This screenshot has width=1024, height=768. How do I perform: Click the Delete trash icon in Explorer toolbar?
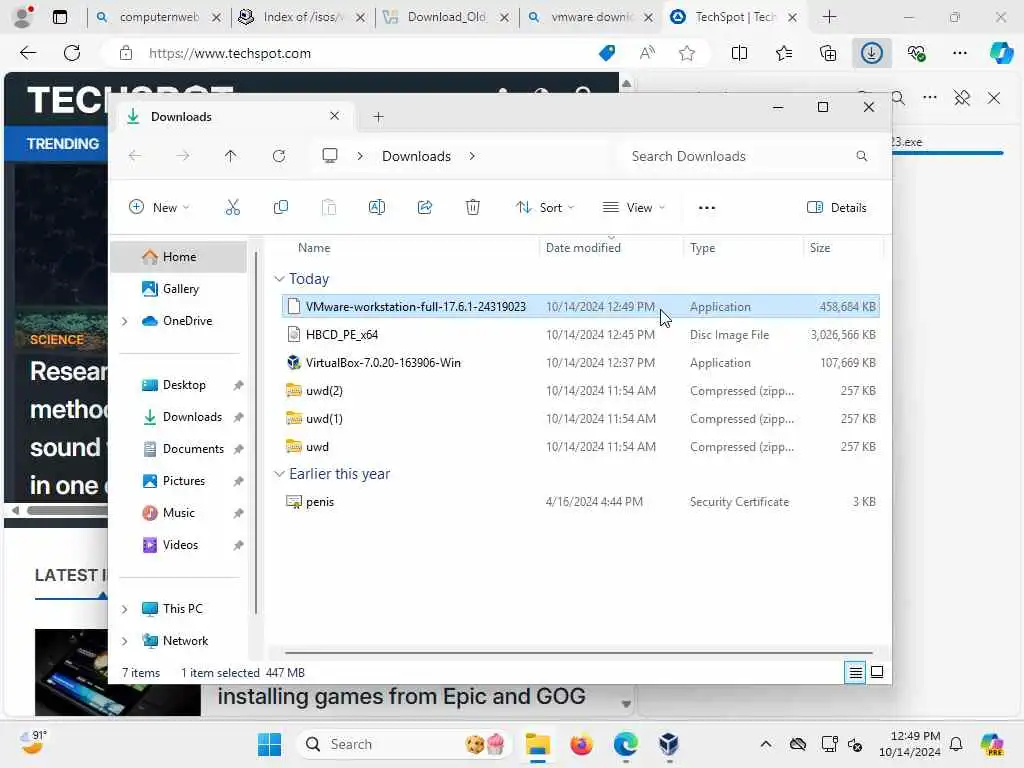tap(473, 208)
